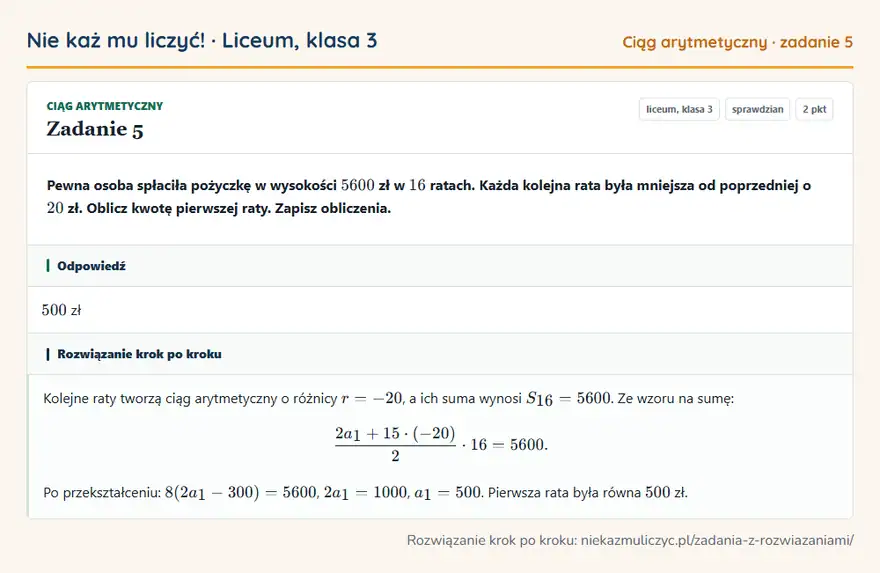Viewport: 880px width, 573px height.
Task: Click the green bar marker beside Odpowiedź
Action: tap(48, 265)
